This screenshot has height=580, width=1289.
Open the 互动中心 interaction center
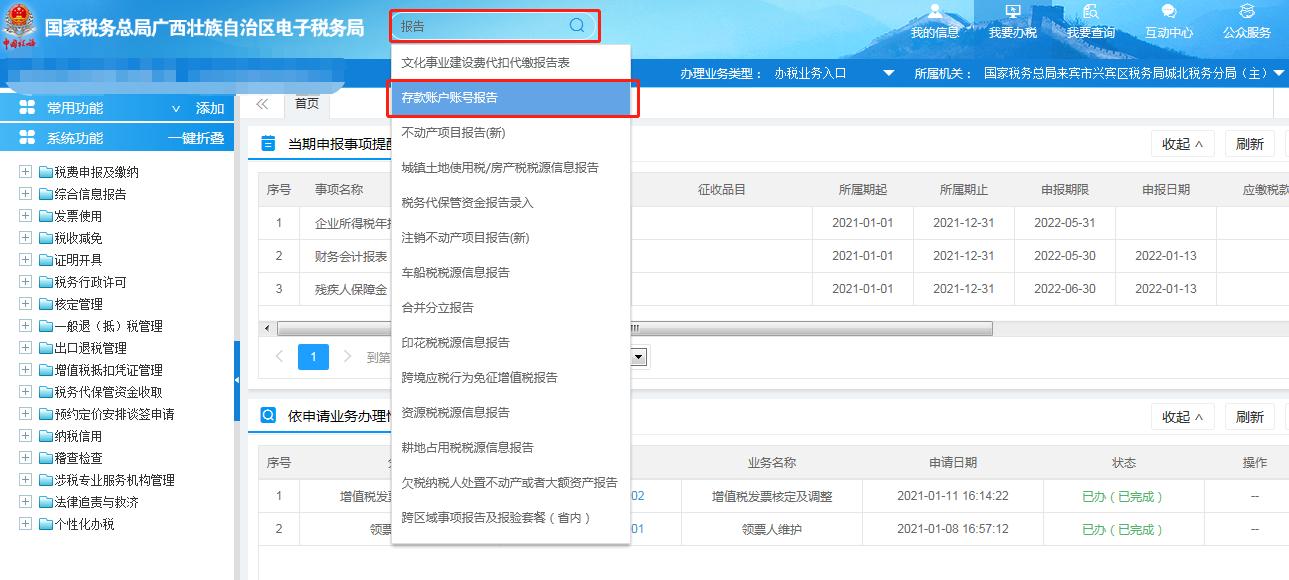point(1168,22)
